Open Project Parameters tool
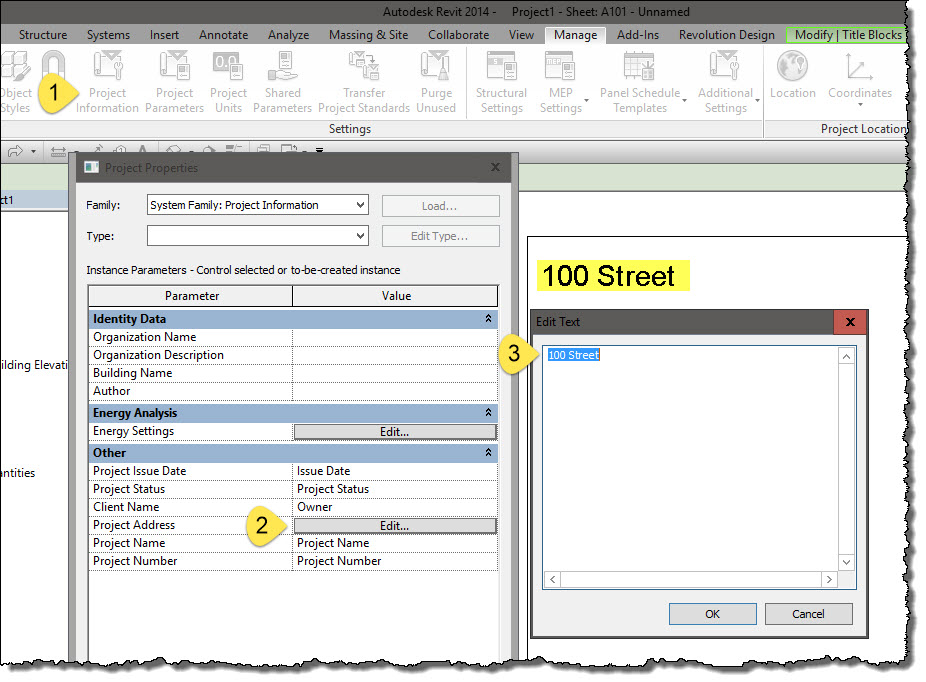 click(x=174, y=83)
